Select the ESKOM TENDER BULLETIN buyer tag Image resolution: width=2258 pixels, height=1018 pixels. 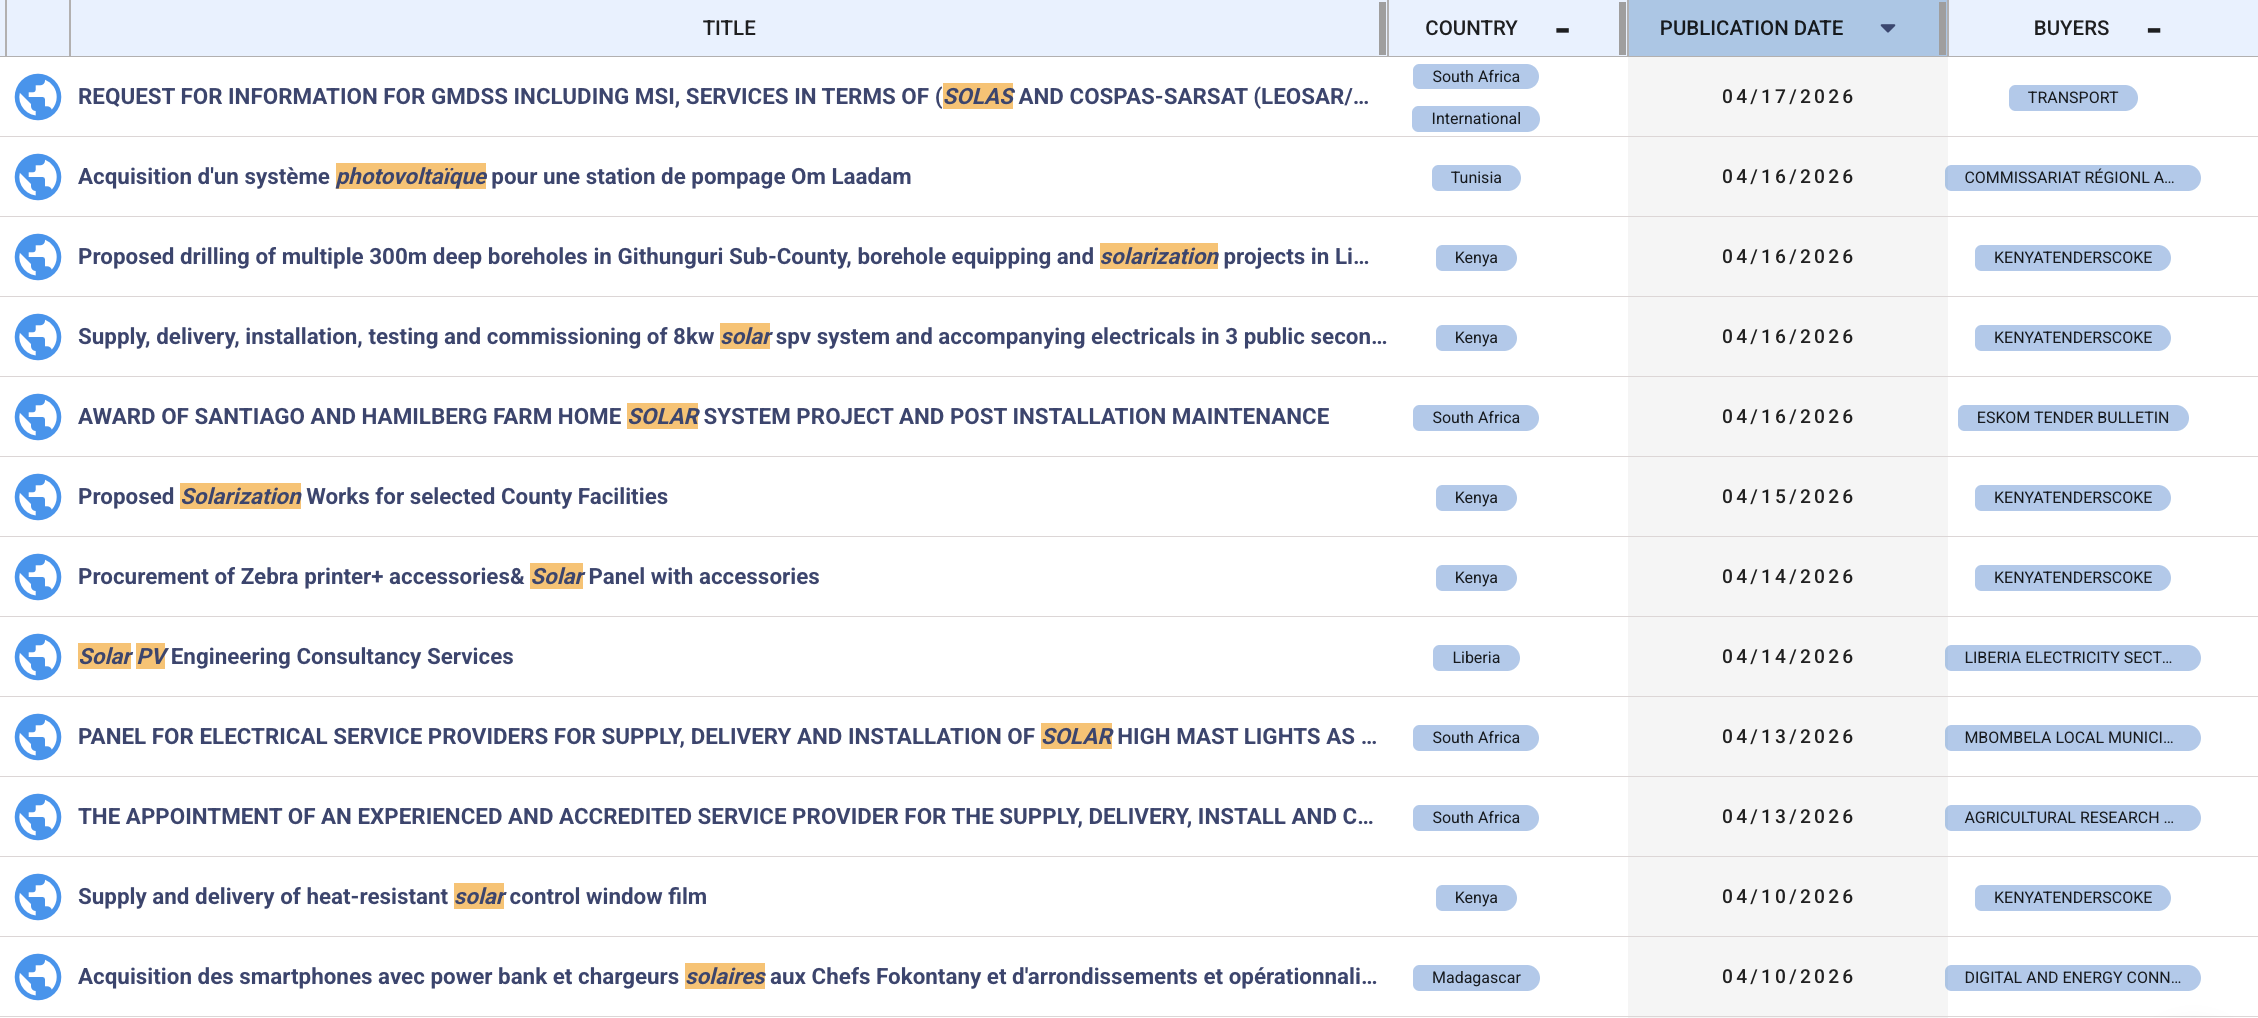click(2073, 418)
